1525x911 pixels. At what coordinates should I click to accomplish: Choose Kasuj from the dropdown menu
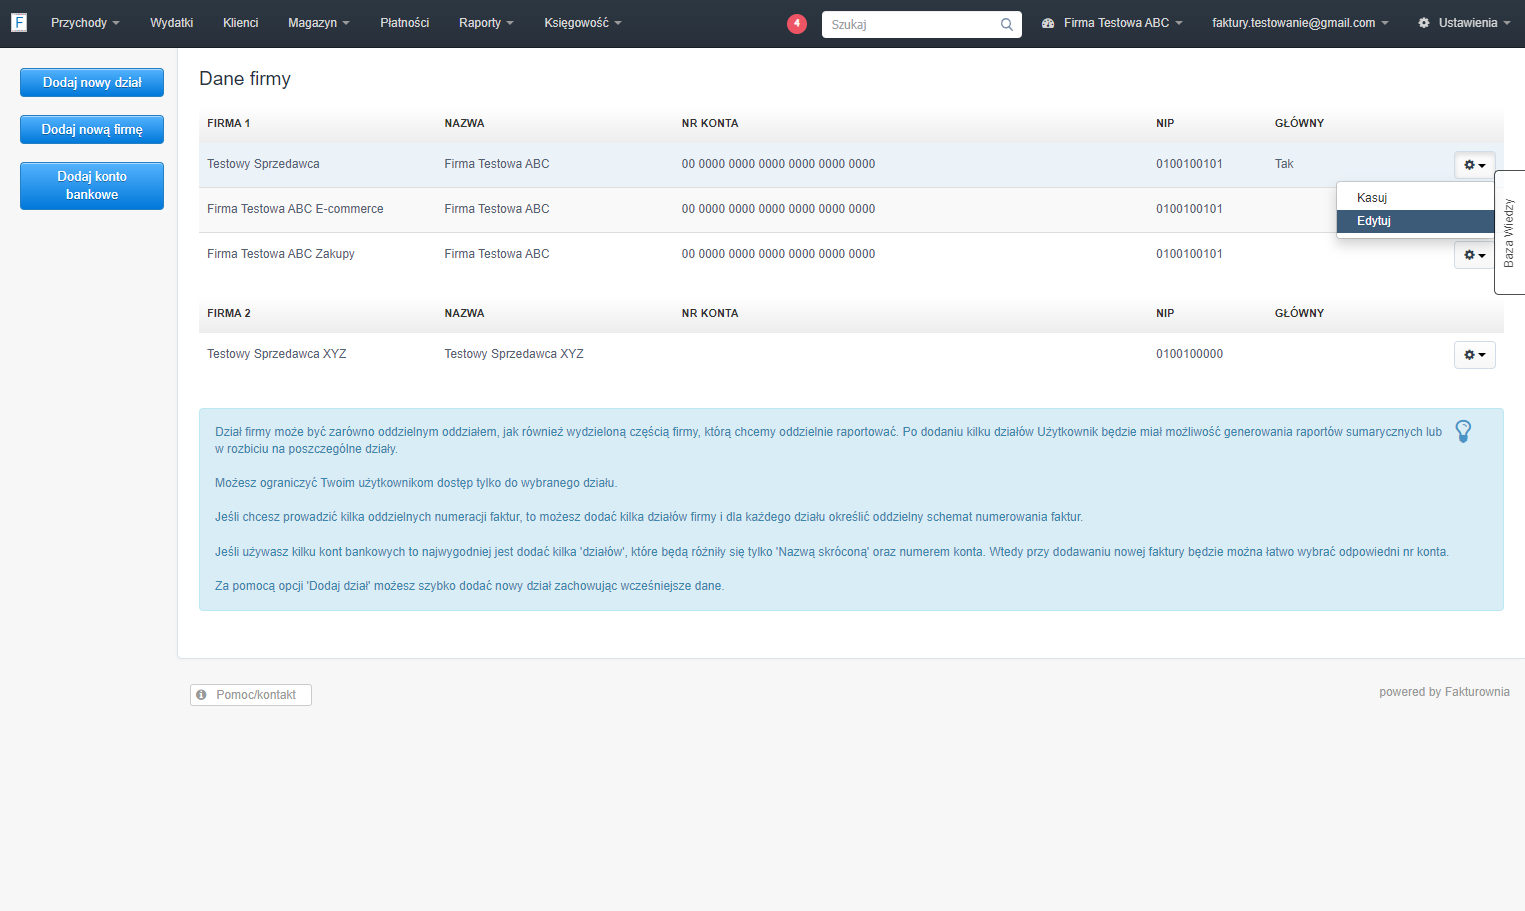coord(1415,198)
